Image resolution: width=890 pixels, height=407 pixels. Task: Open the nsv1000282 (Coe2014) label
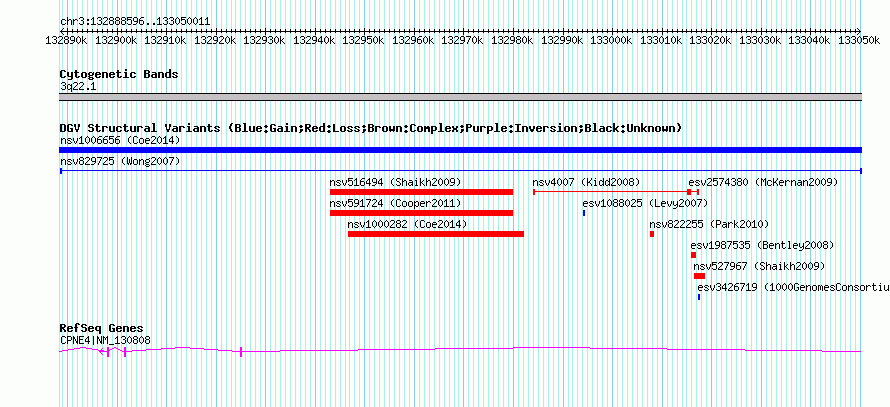click(x=407, y=224)
